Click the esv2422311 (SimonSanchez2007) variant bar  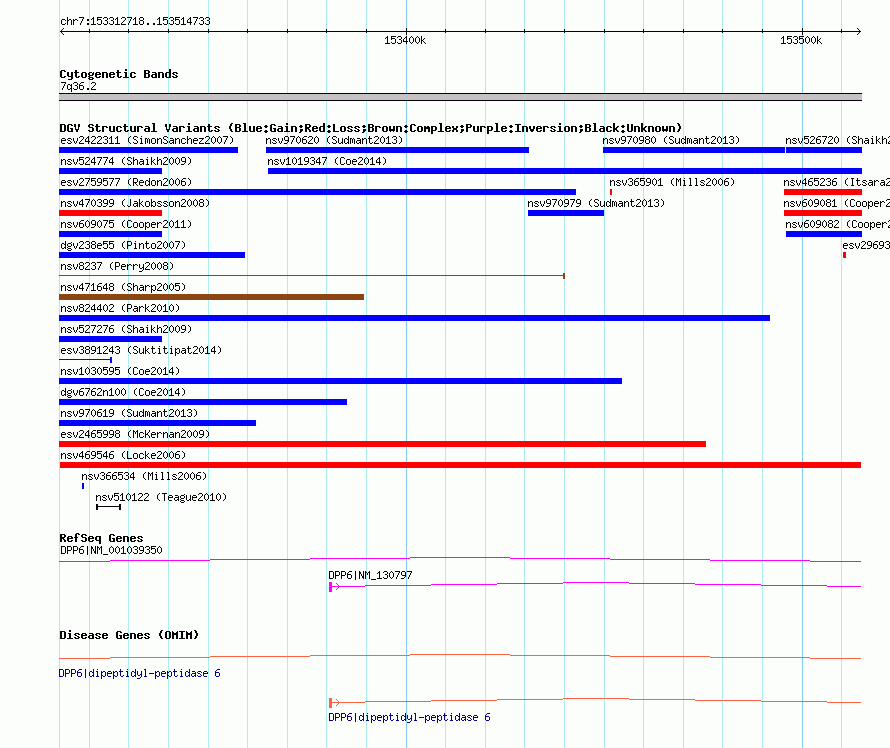(148, 150)
